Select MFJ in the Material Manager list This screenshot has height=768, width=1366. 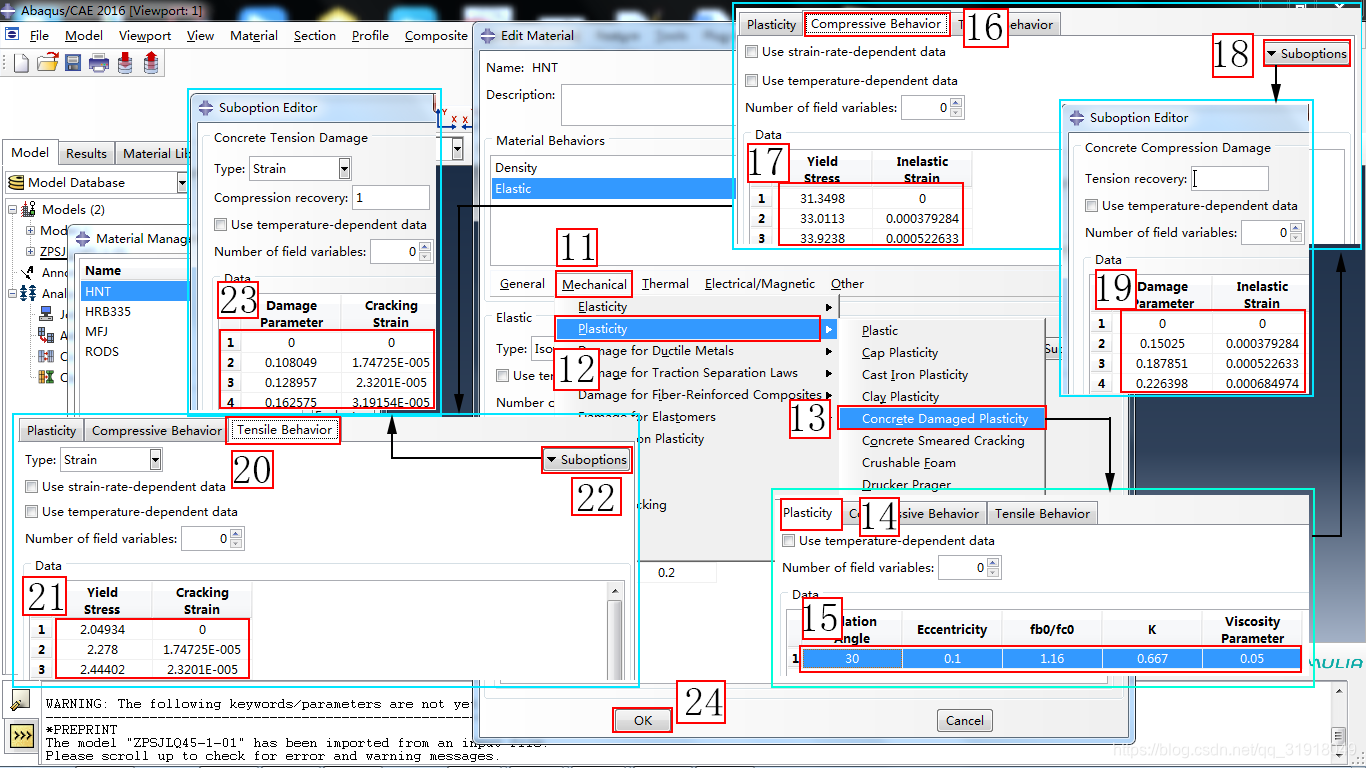pos(97,331)
